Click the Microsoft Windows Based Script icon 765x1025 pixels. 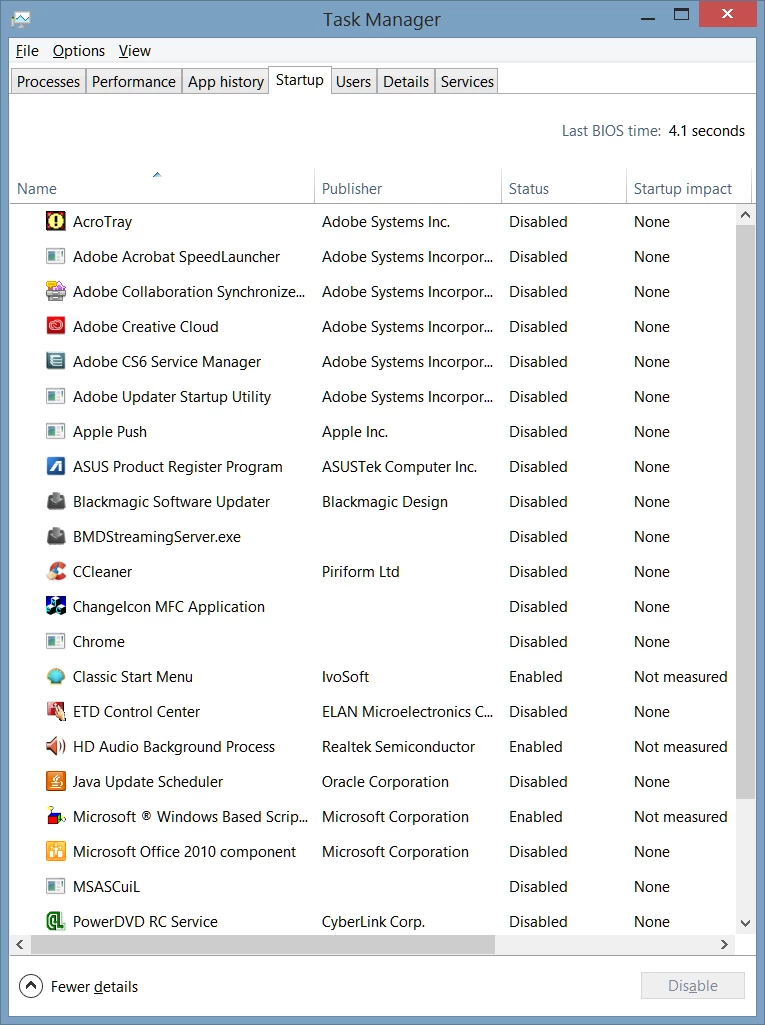click(x=56, y=816)
